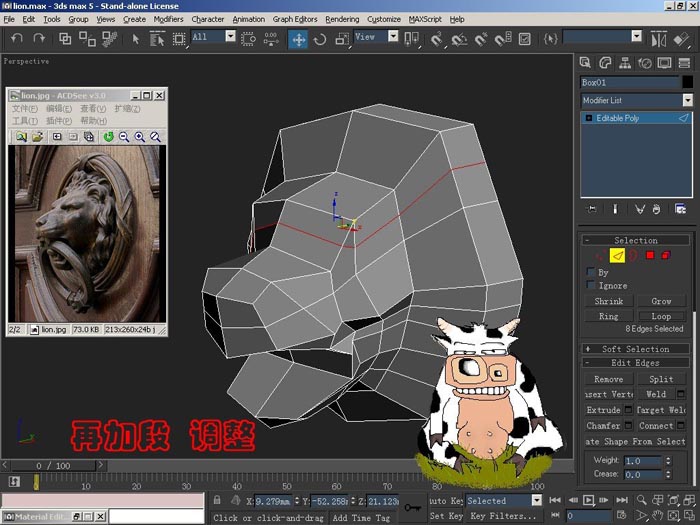Open the Graph Editors menu
The height and width of the screenshot is (525, 700).
coord(295,19)
